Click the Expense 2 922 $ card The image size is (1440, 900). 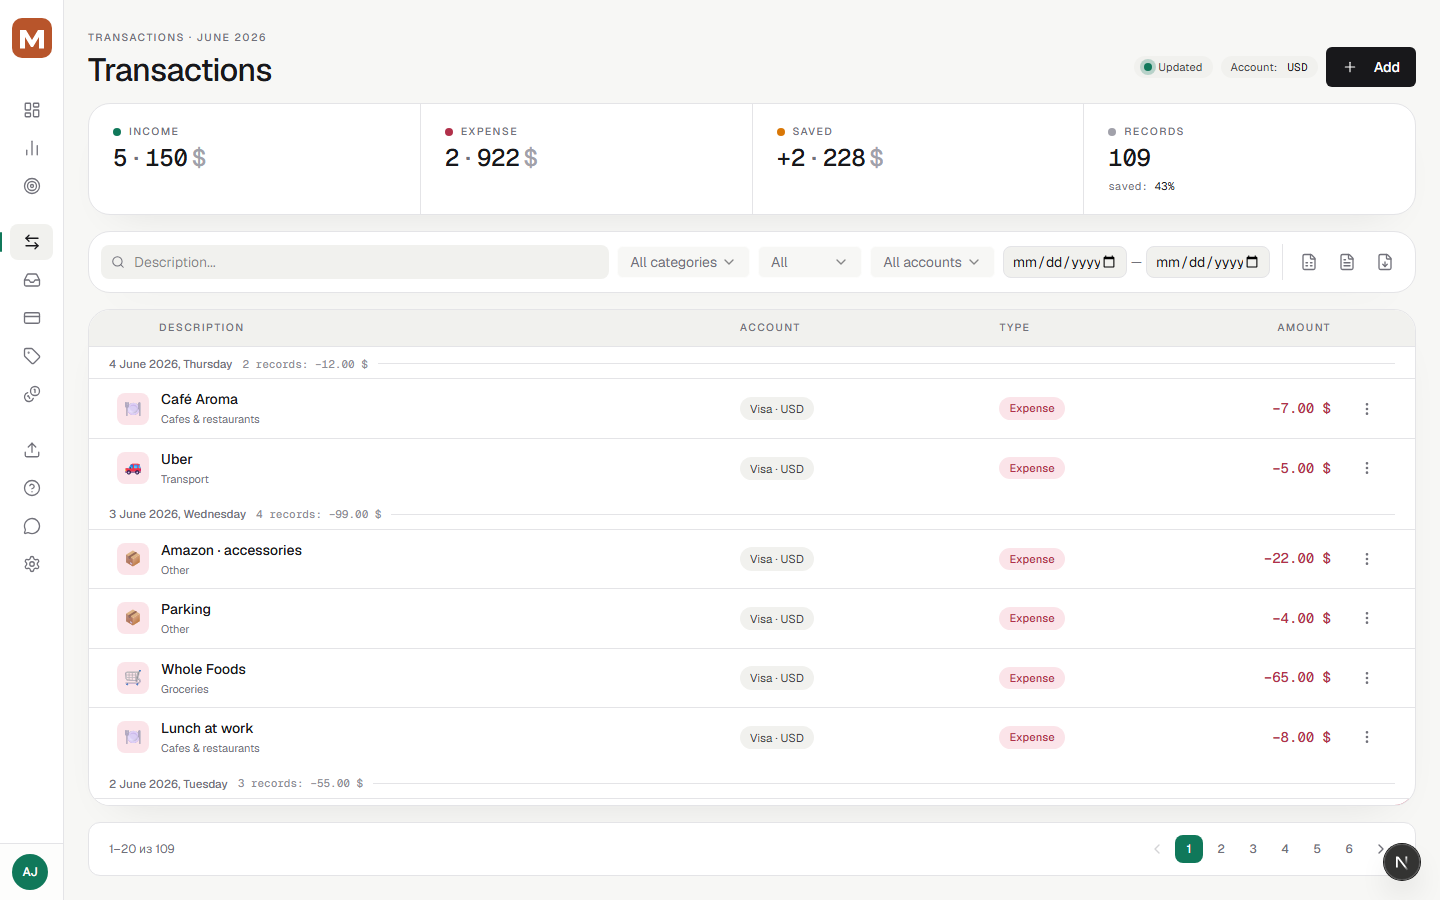coord(586,159)
